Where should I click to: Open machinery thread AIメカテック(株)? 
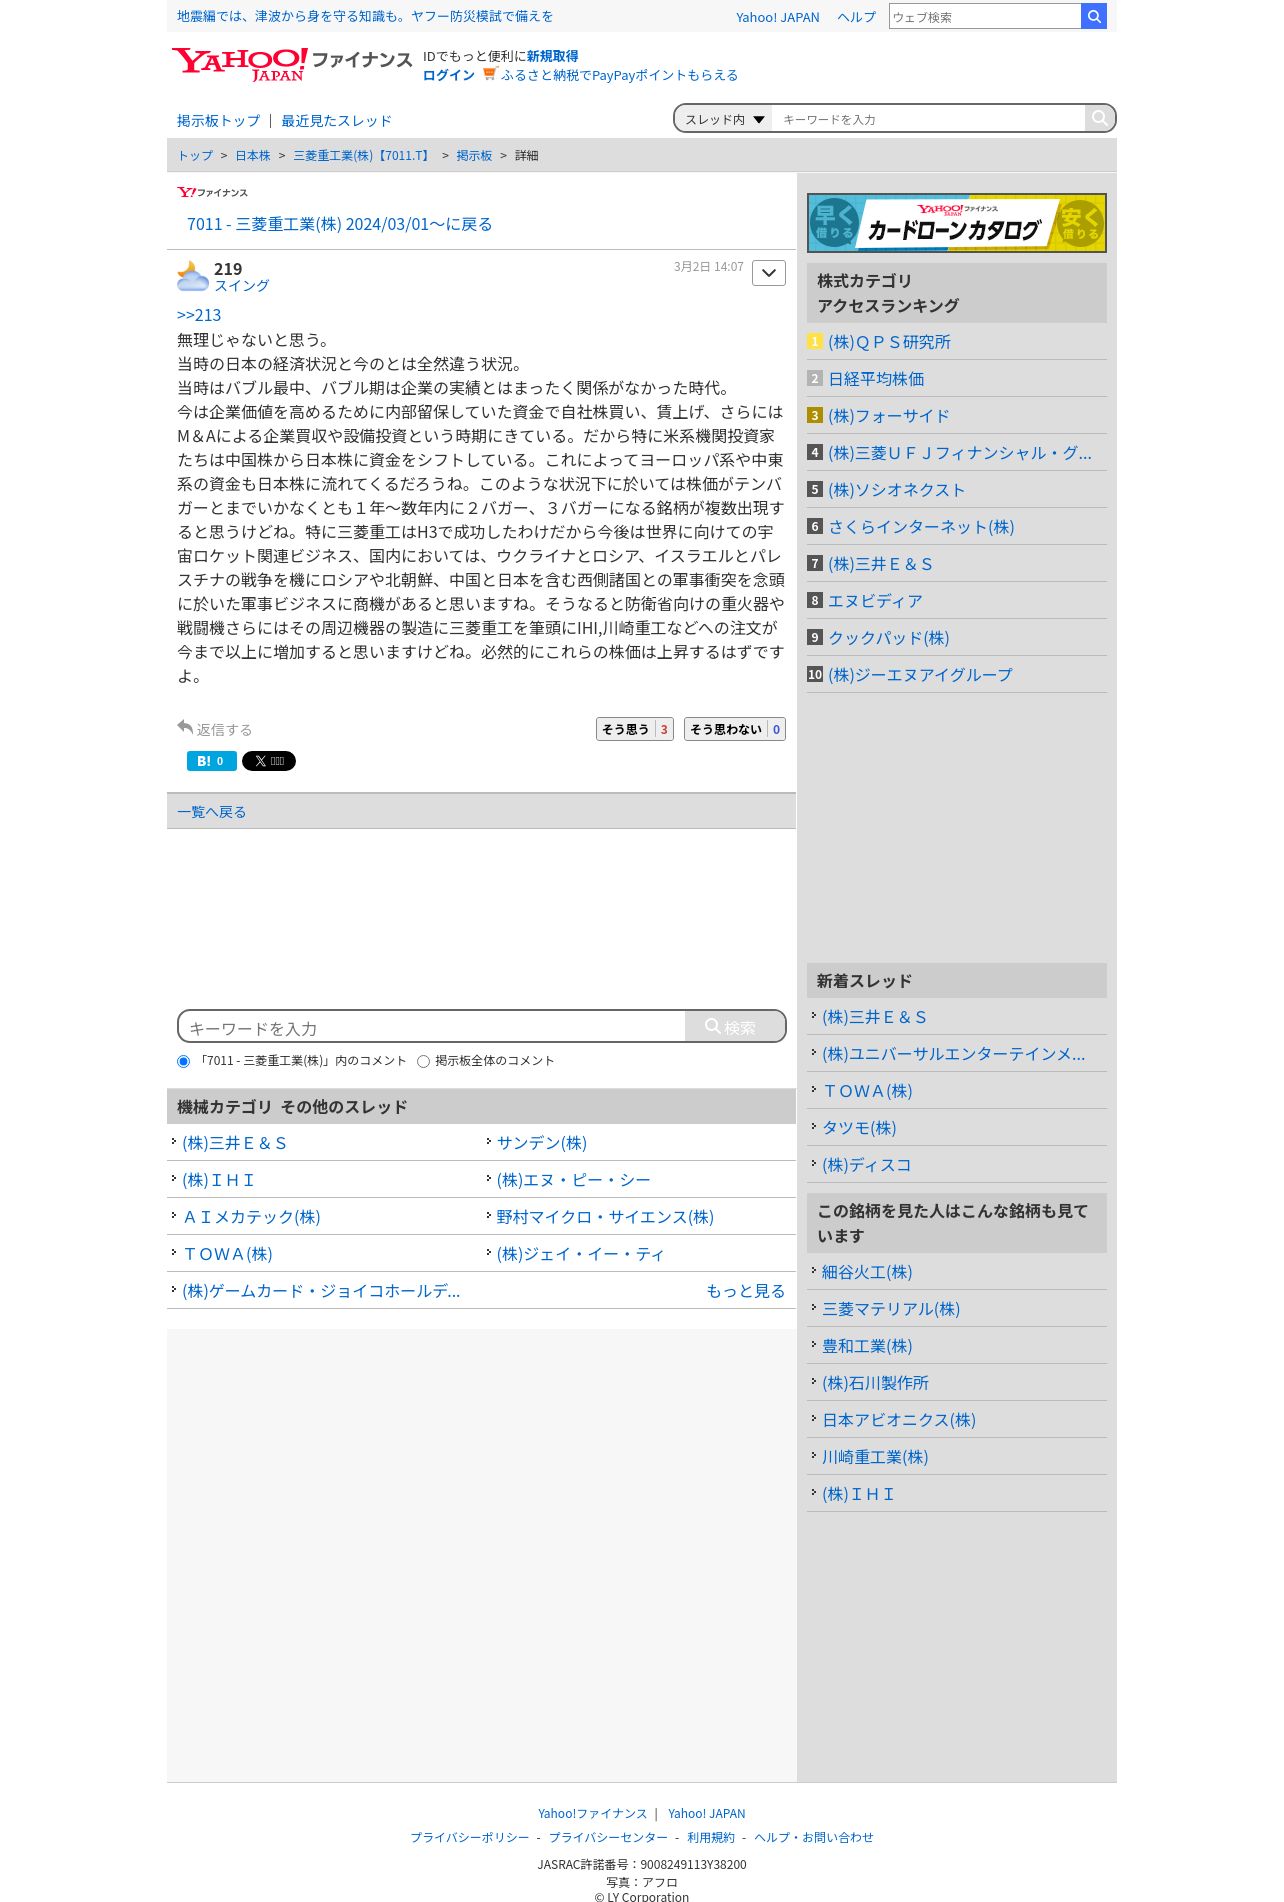point(251,1217)
